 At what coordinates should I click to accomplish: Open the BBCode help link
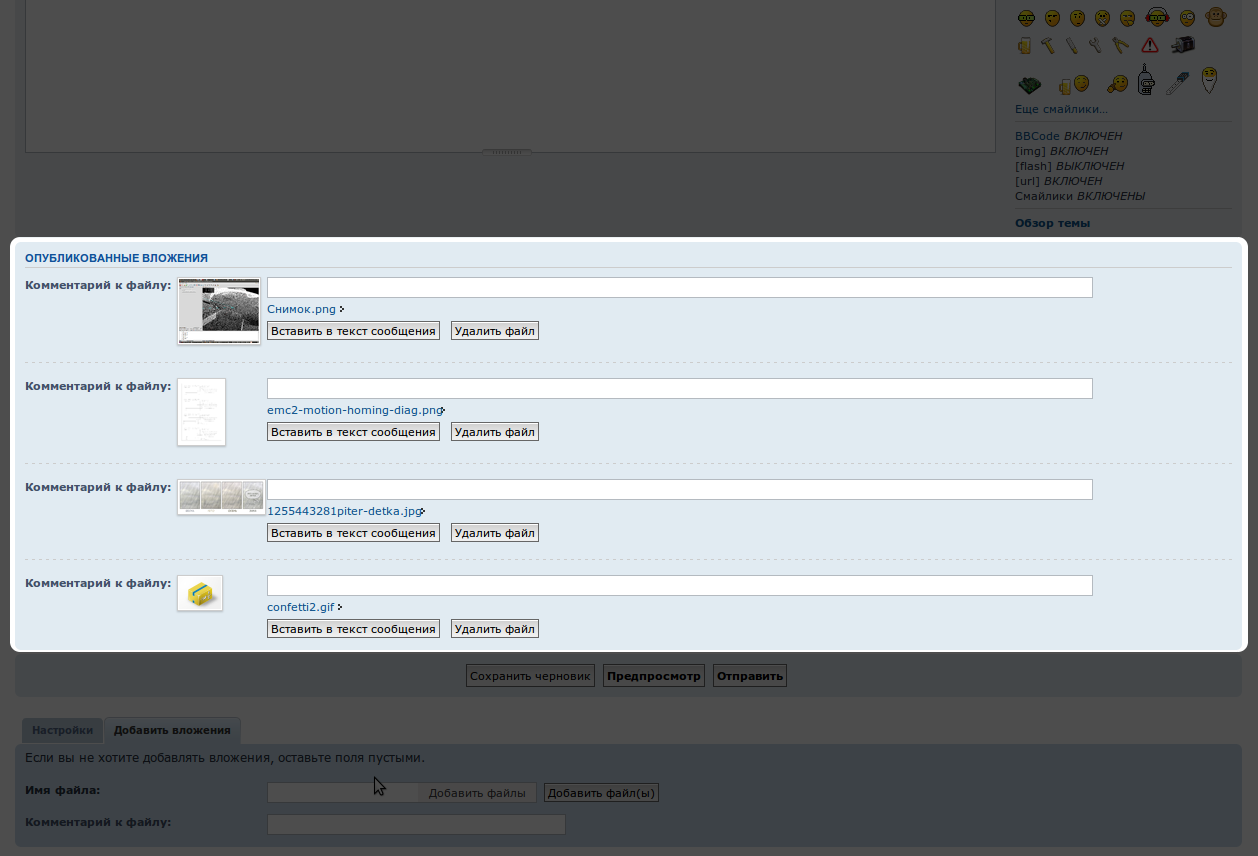(1037, 136)
